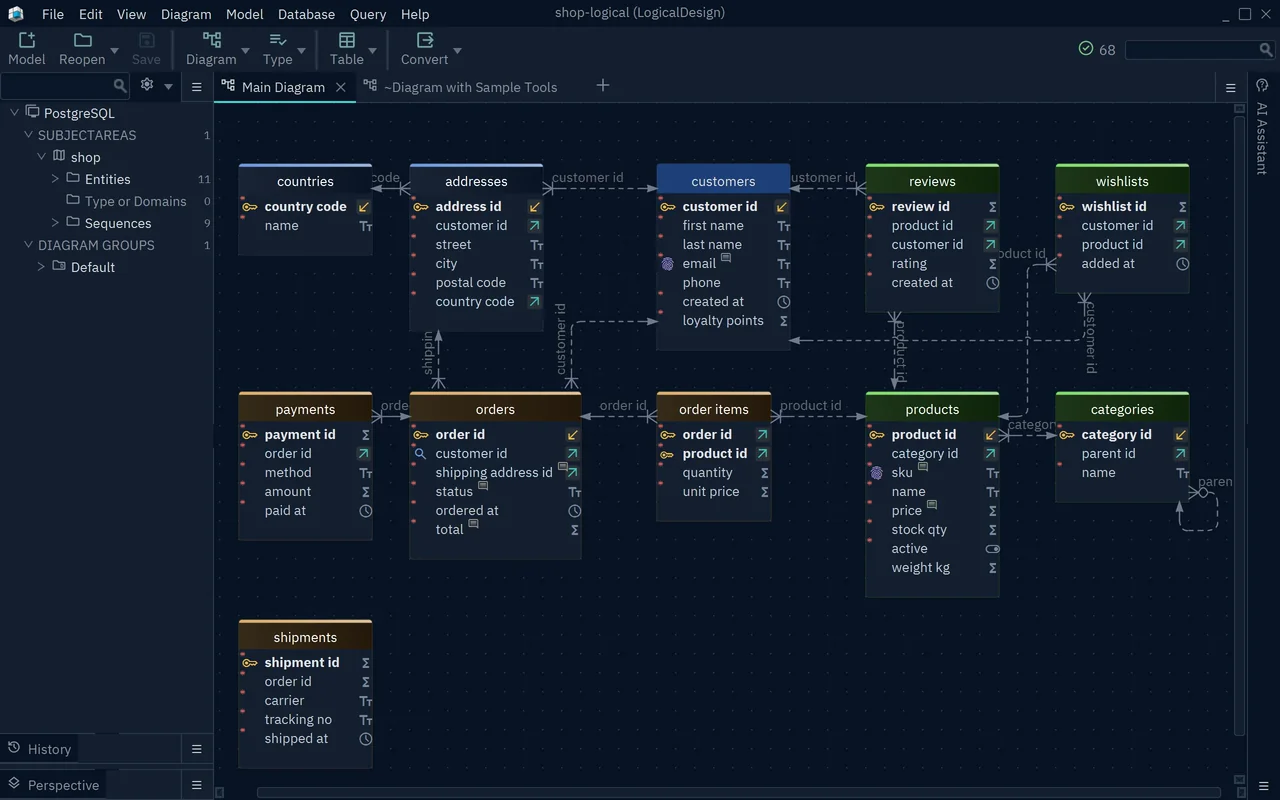Expand the Sequences folder
Viewport: 1280px width, 800px height.
click(x=55, y=223)
